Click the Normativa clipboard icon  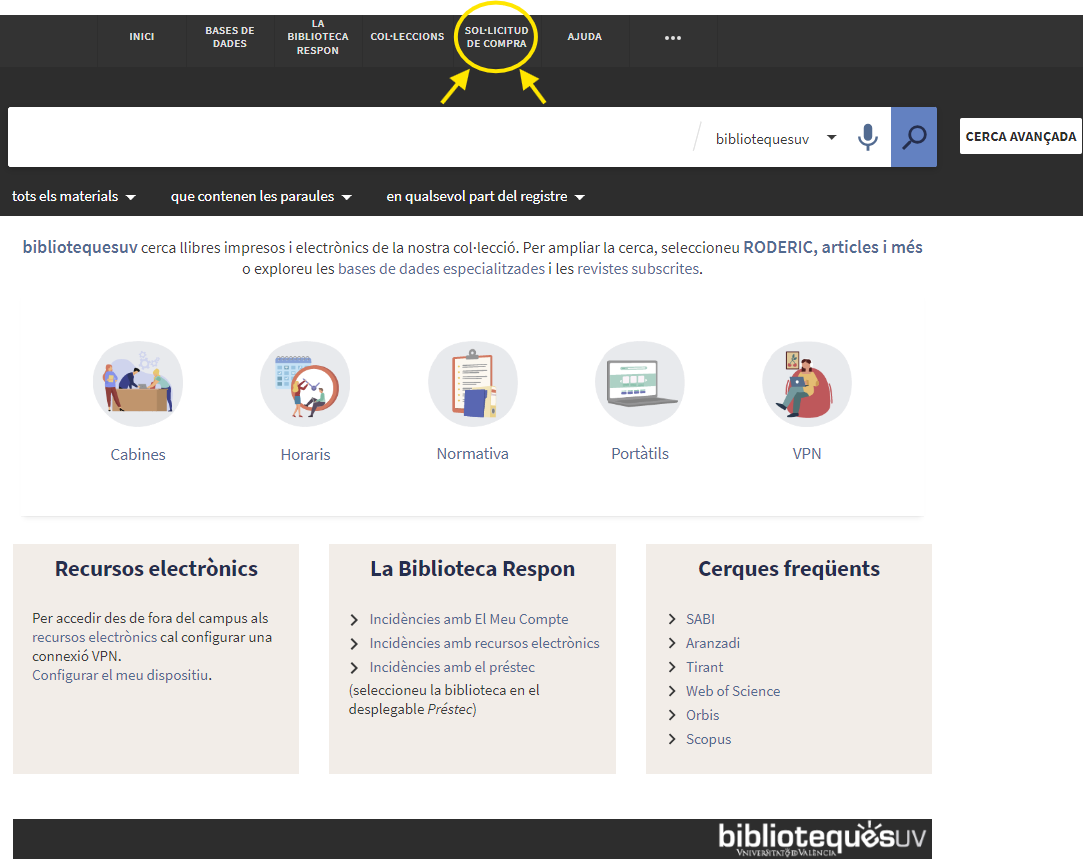click(473, 384)
